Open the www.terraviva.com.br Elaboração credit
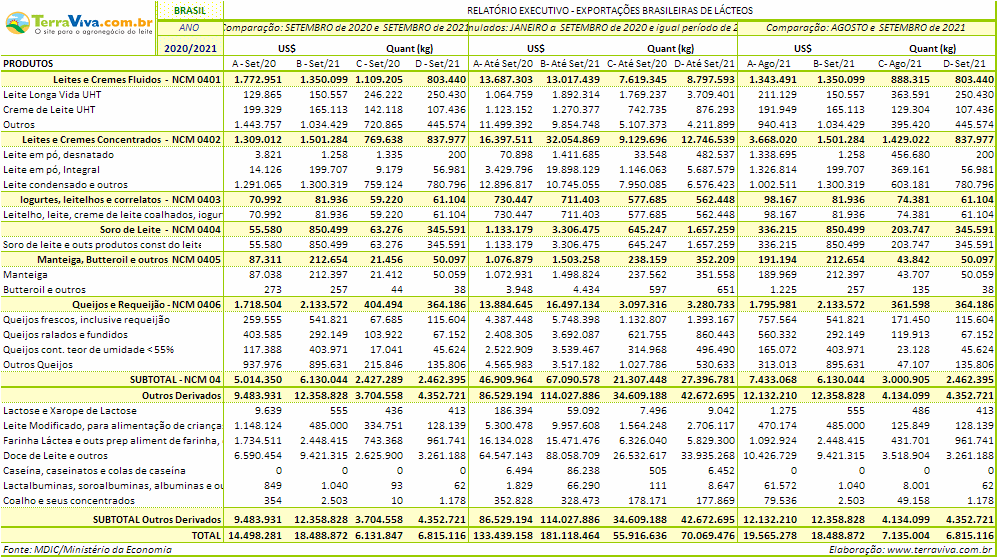Image resolution: width=997 pixels, height=557 pixels. click(x=911, y=550)
